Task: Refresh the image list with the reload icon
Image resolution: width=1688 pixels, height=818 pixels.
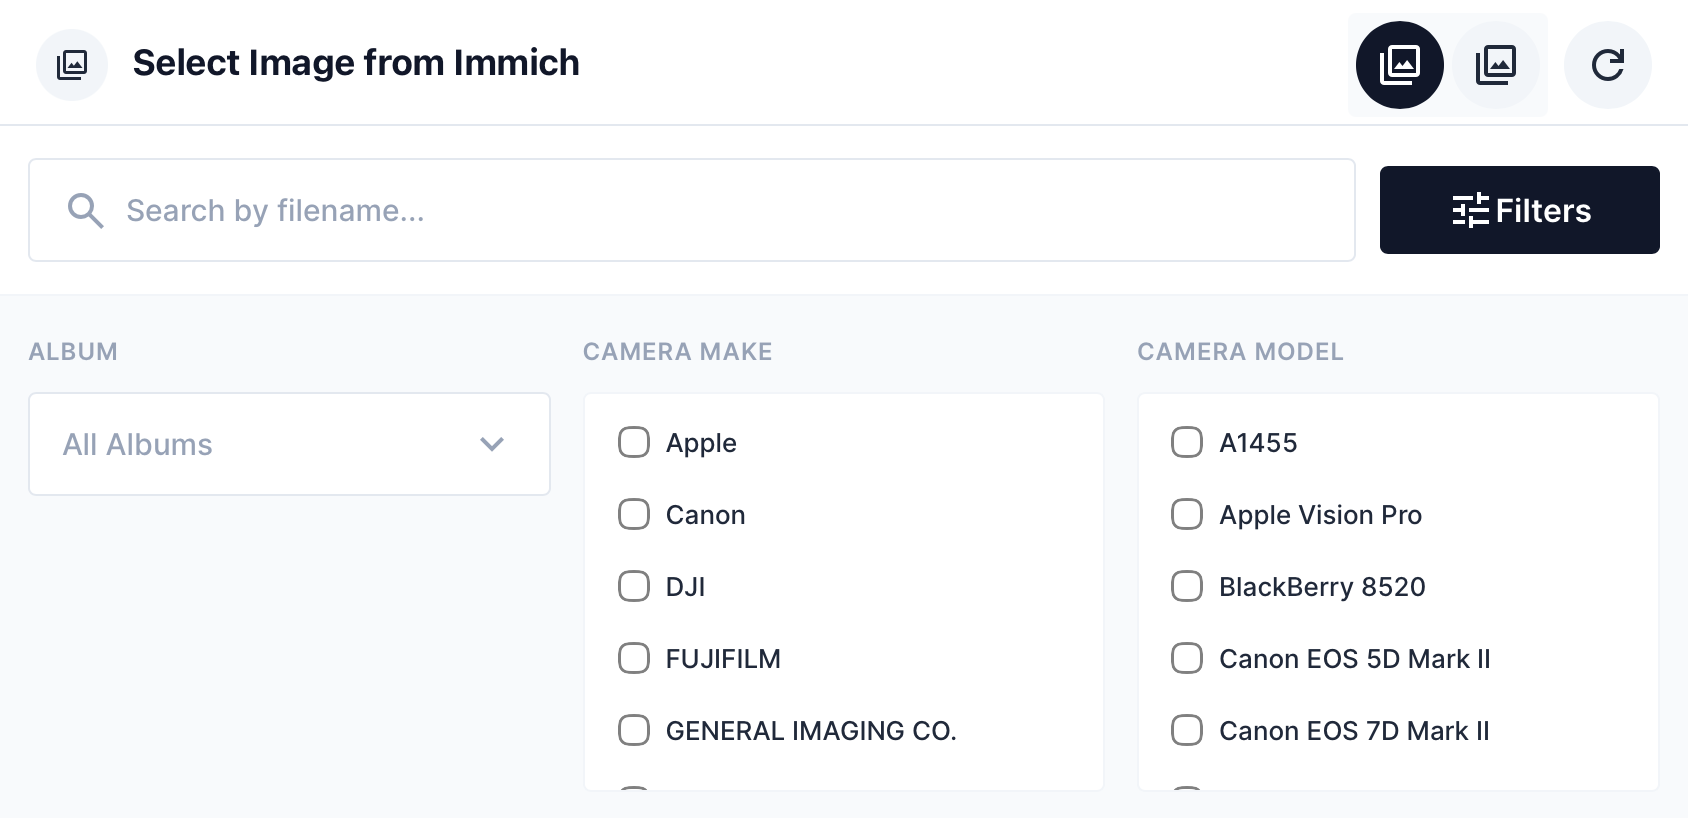Action: pyautogui.click(x=1607, y=64)
